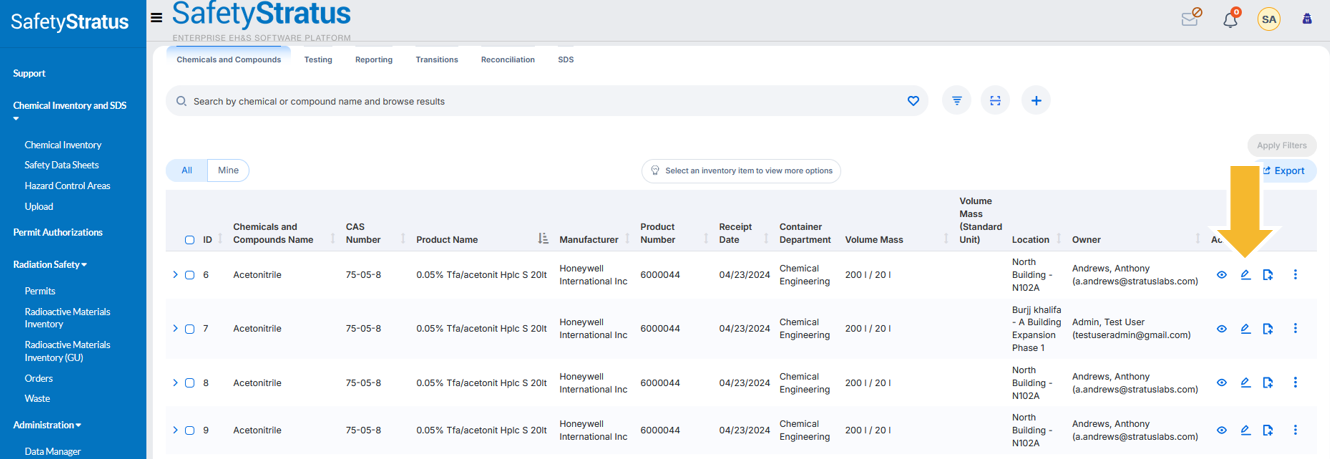Open more actions menu for row ID 9

click(1295, 431)
